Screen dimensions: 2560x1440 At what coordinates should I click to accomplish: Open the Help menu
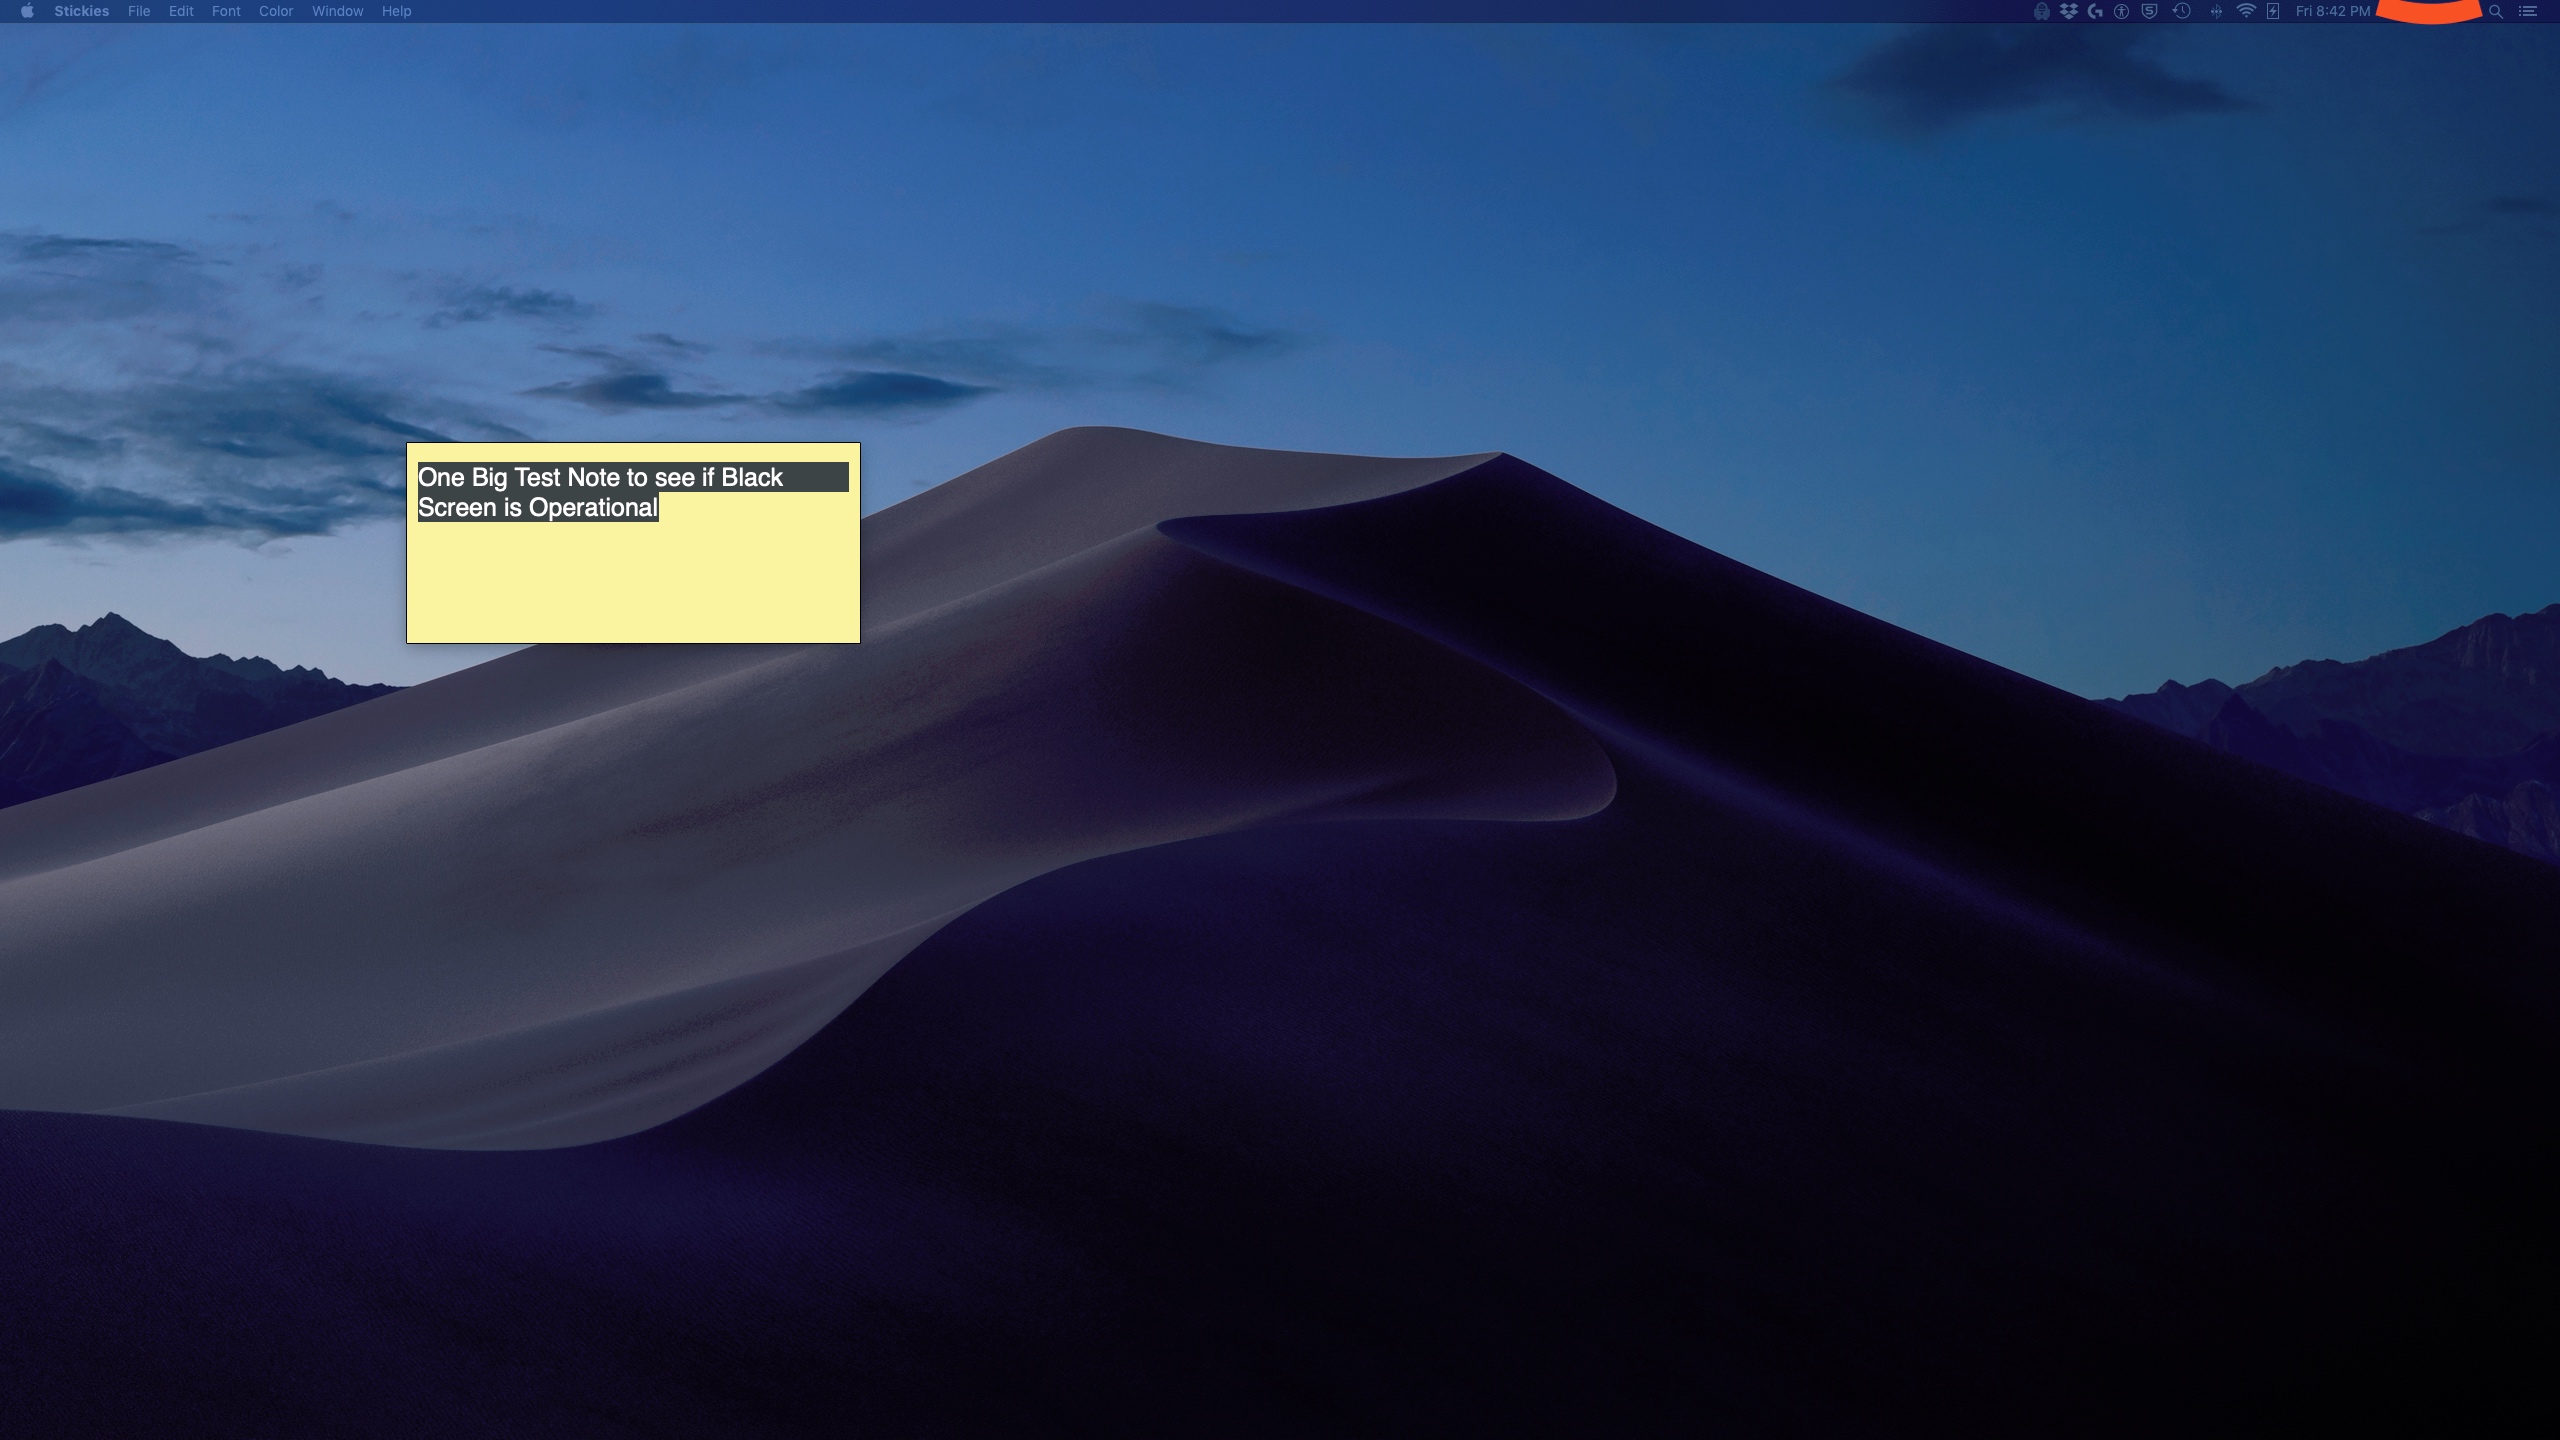[396, 12]
